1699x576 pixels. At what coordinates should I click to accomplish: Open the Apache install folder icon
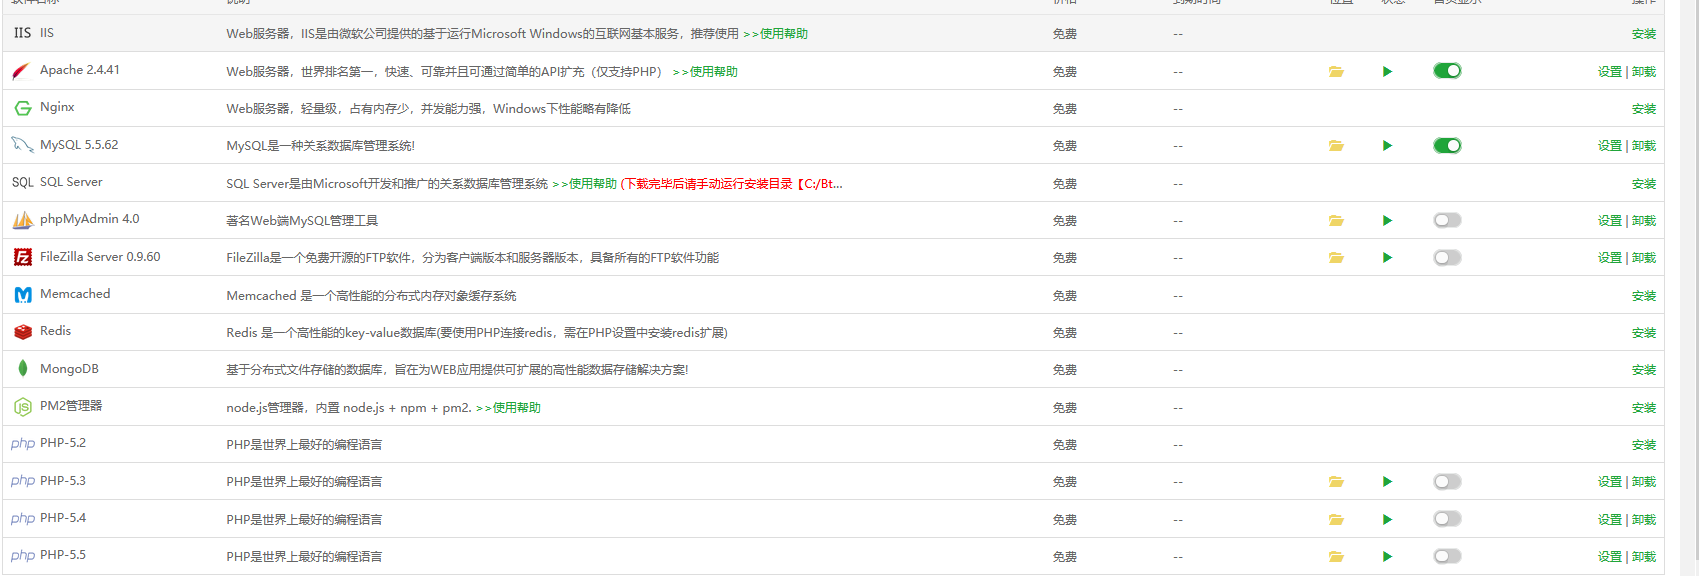[x=1336, y=71]
